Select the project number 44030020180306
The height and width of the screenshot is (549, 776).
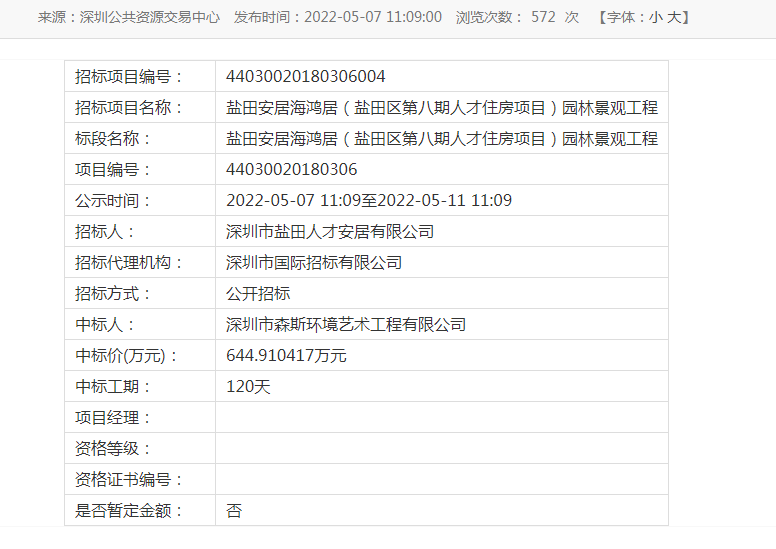[292, 170]
